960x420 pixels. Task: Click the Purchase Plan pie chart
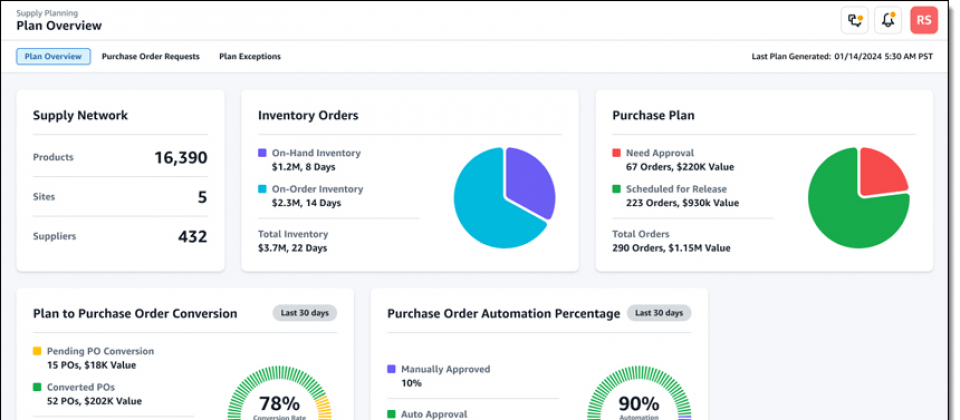coord(858,198)
